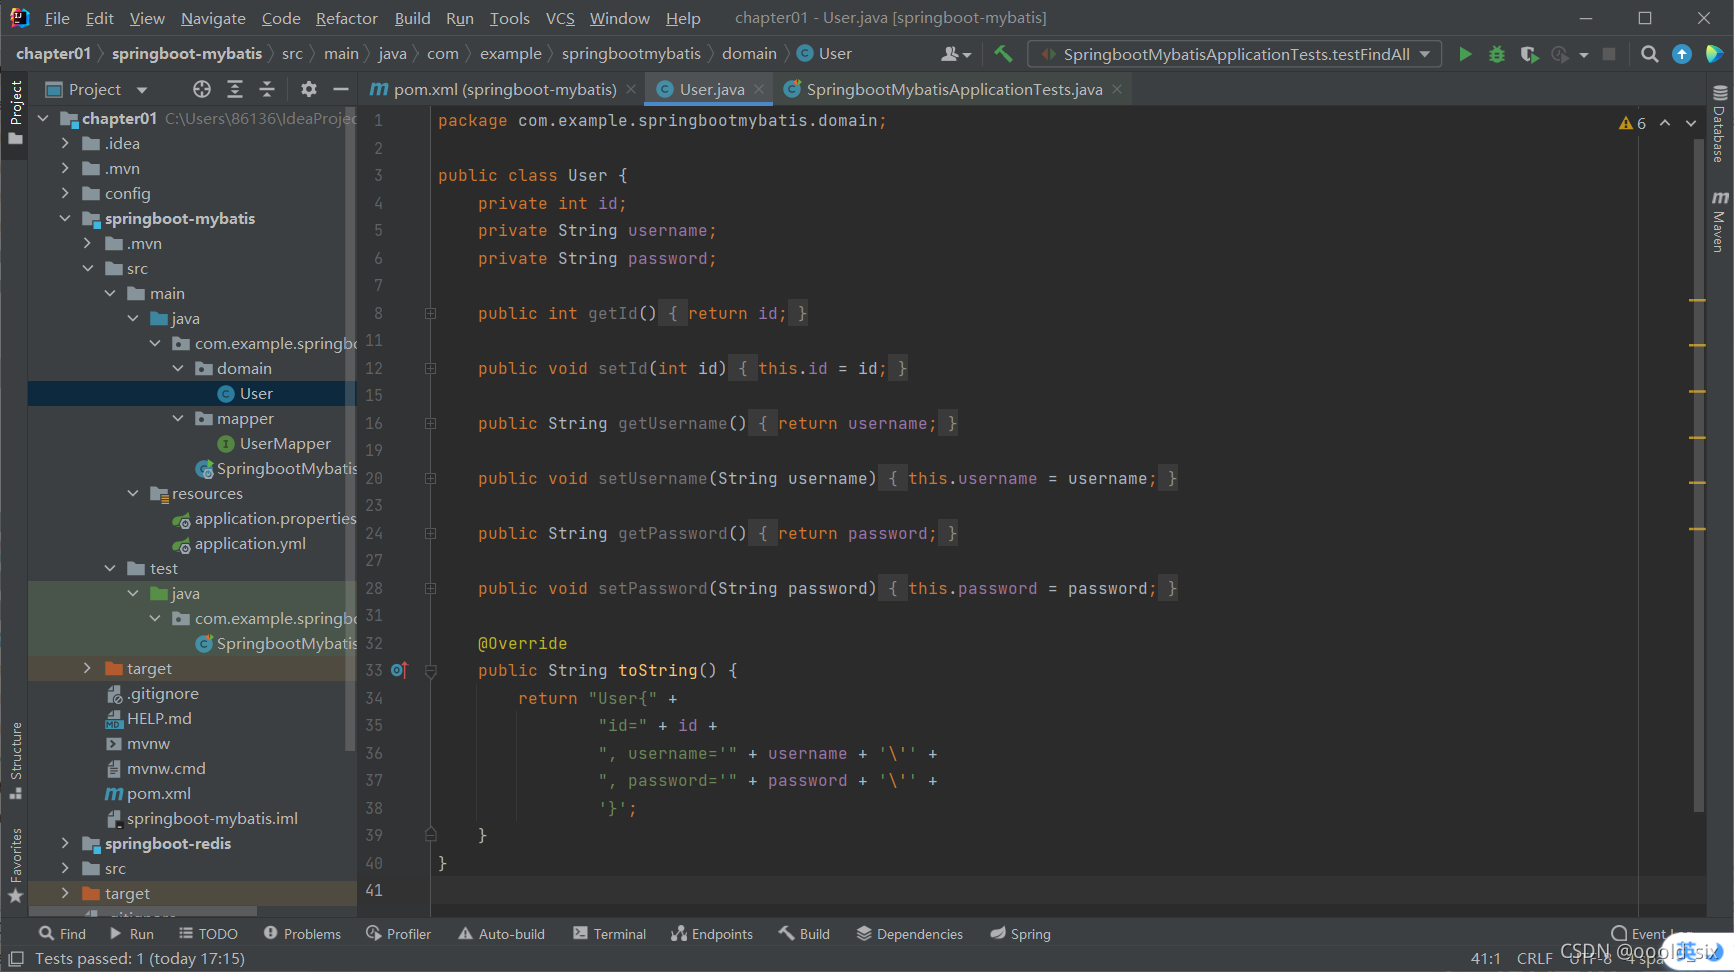The width and height of the screenshot is (1734, 972).
Task: Open the Auto-build tool window
Action: pyautogui.click(x=502, y=934)
